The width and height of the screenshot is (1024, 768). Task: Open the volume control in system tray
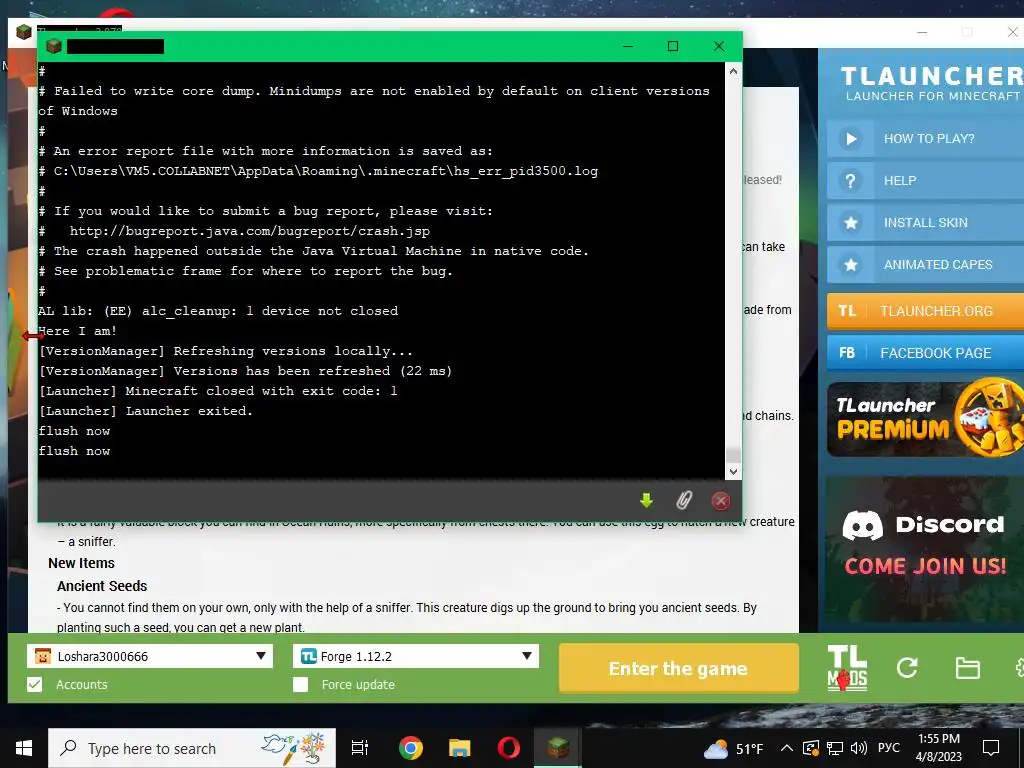point(859,748)
